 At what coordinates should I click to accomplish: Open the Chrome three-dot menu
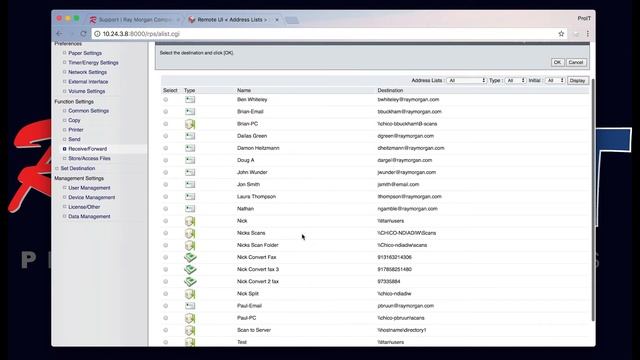click(588, 34)
